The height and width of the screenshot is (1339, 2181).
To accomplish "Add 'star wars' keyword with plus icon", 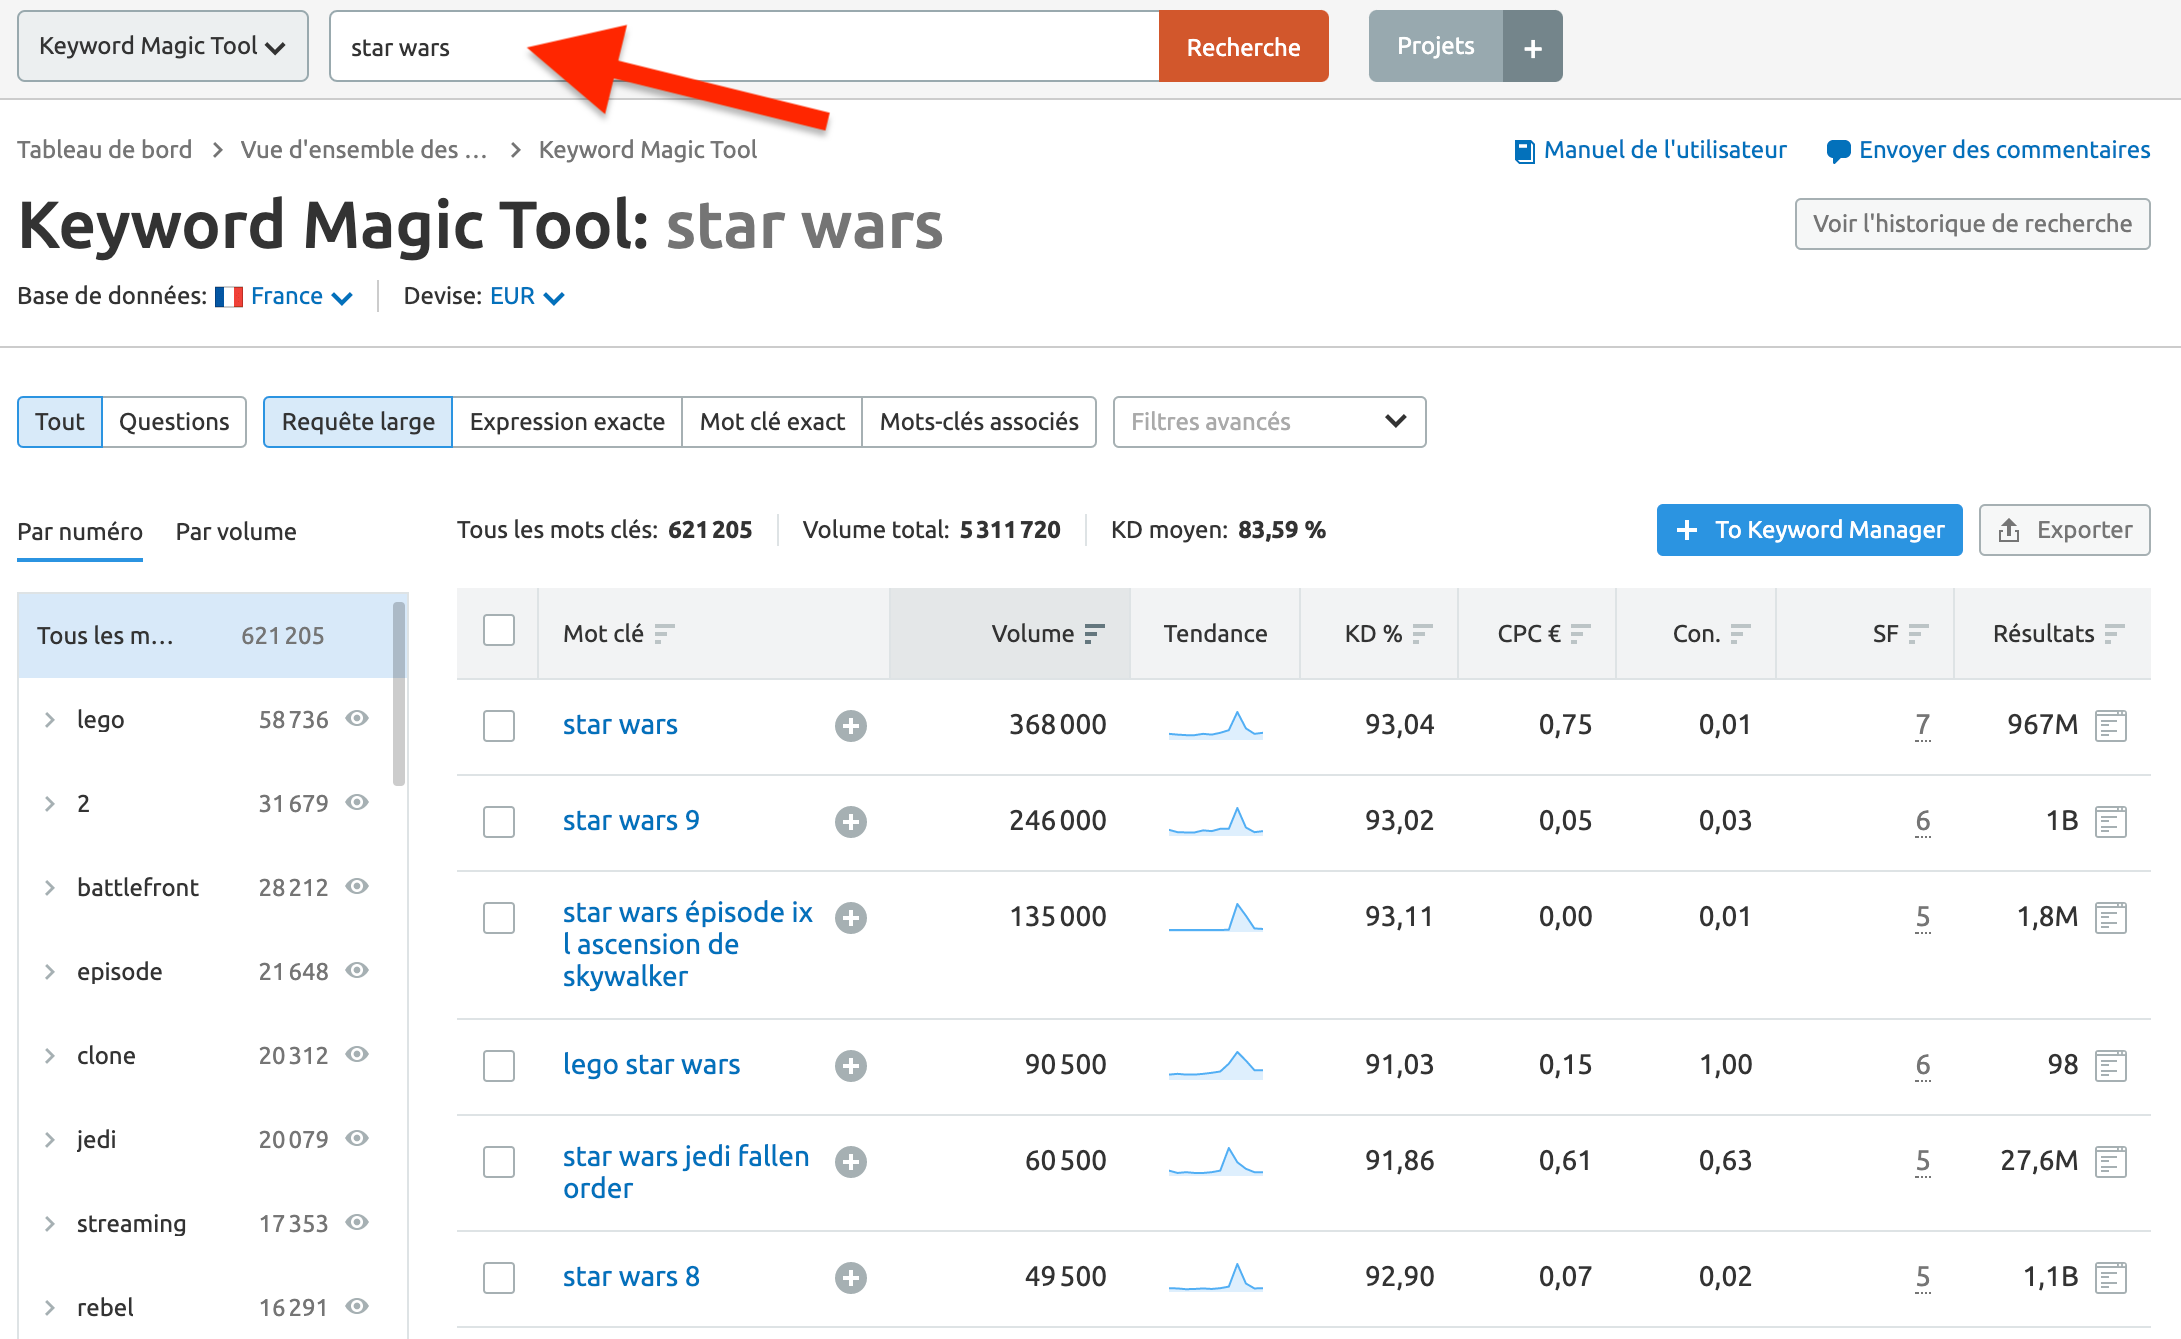I will point(850,725).
